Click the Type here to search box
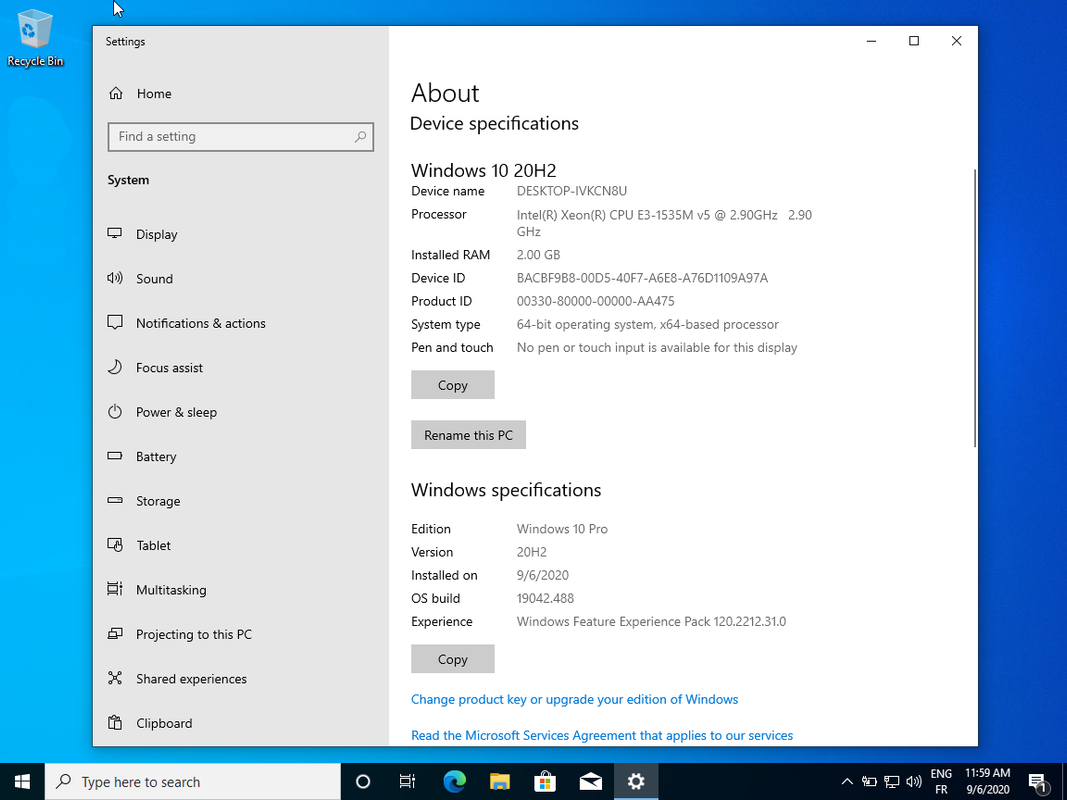Image resolution: width=1067 pixels, height=800 pixels. click(x=193, y=782)
